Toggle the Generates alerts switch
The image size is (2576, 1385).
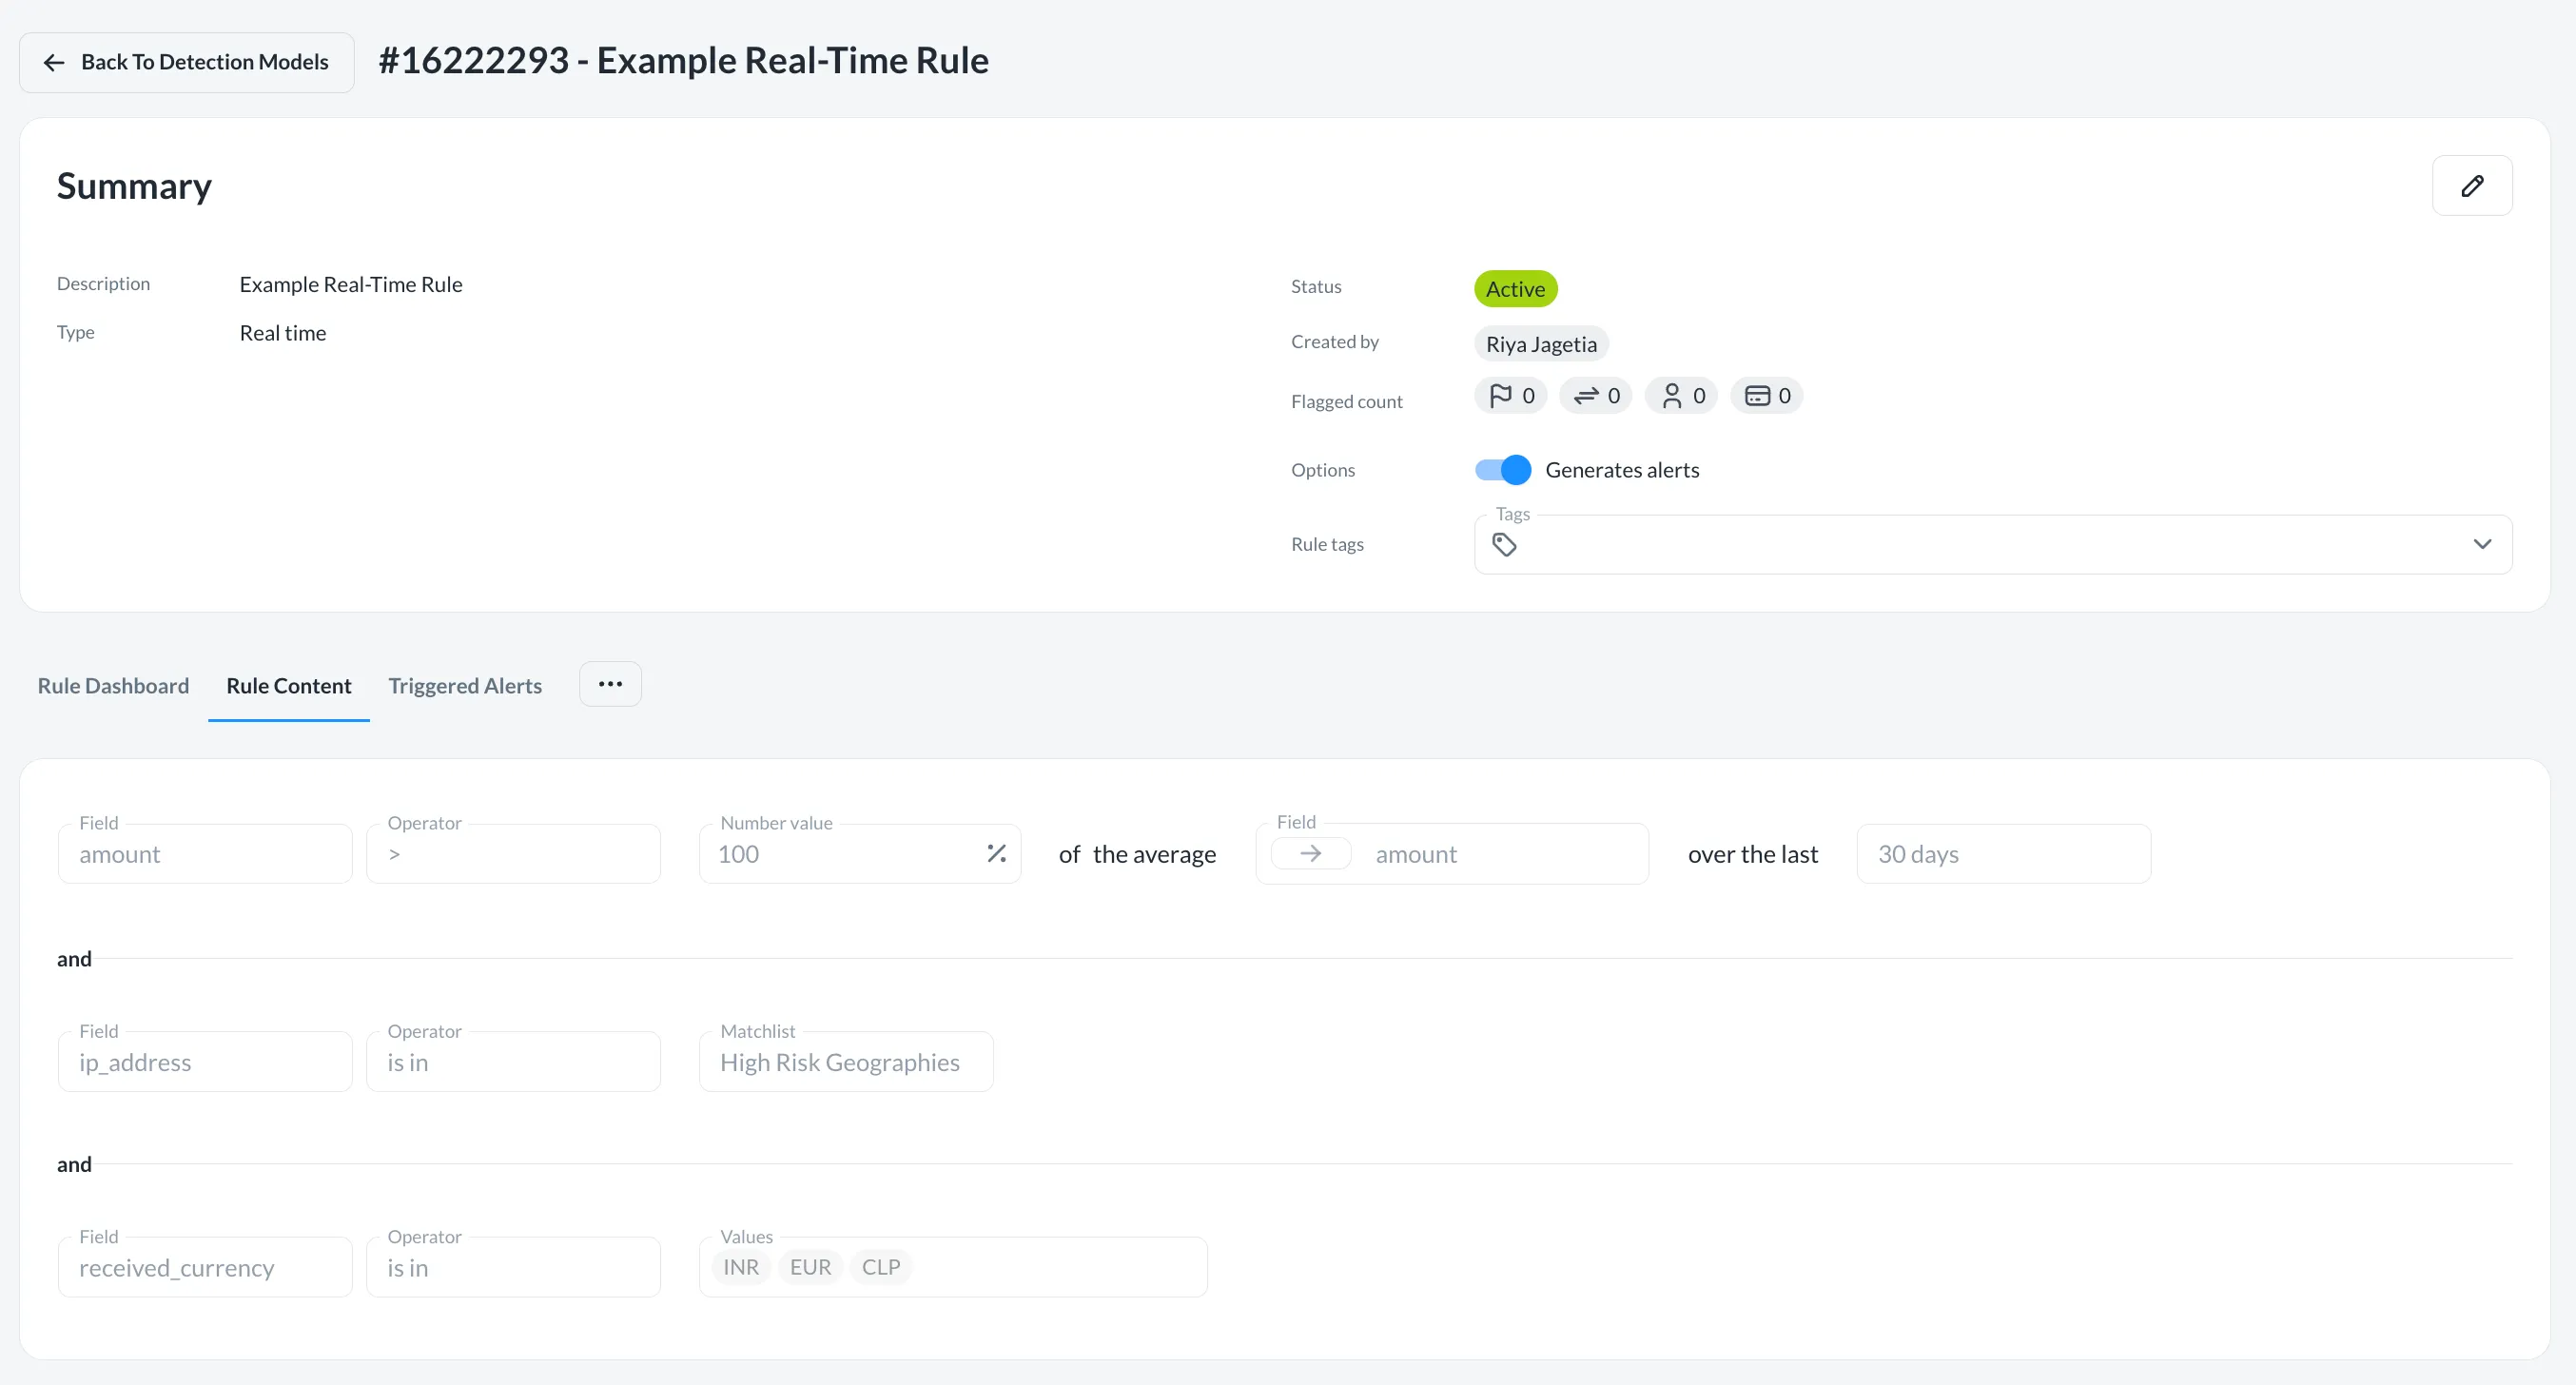(1502, 470)
